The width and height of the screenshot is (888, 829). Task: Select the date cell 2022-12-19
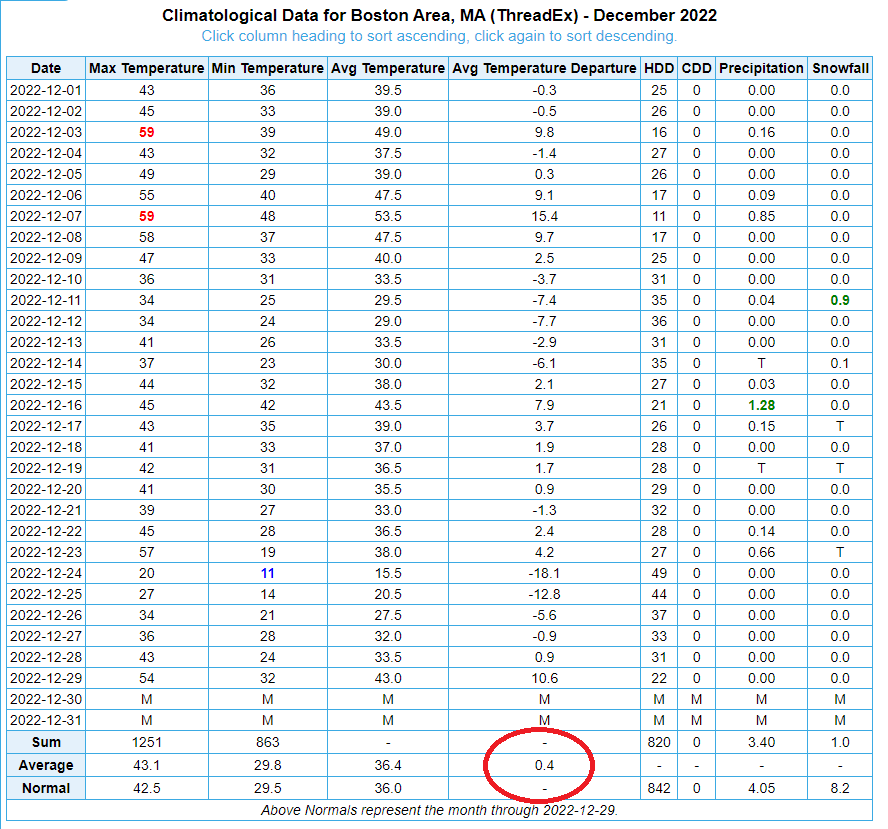click(x=46, y=468)
